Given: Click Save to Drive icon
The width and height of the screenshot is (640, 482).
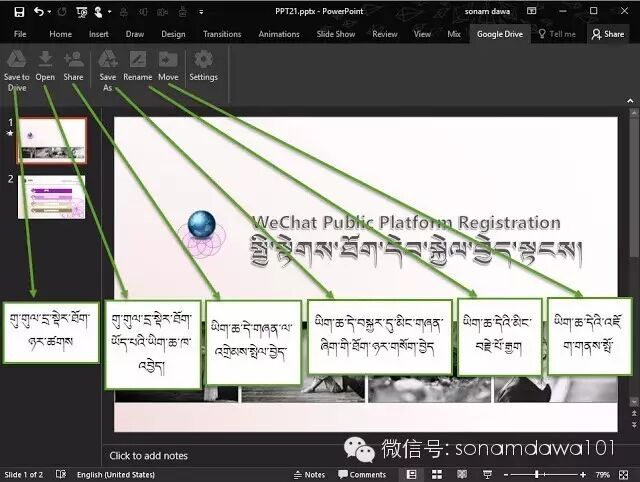Looking at the screenshot, I should [17, 70].
